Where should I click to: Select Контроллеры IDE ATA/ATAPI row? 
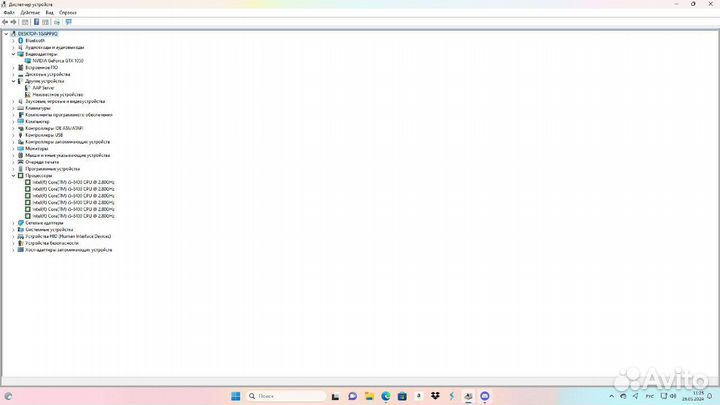(x=54, y=128)
